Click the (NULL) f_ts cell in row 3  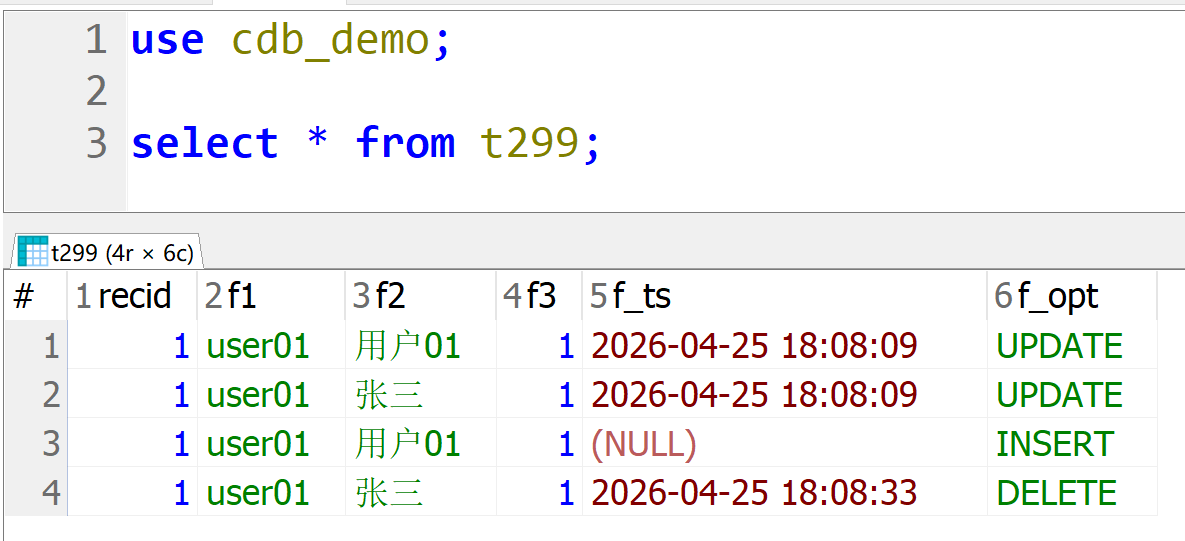pyautogui.click(x=644, y=444)
